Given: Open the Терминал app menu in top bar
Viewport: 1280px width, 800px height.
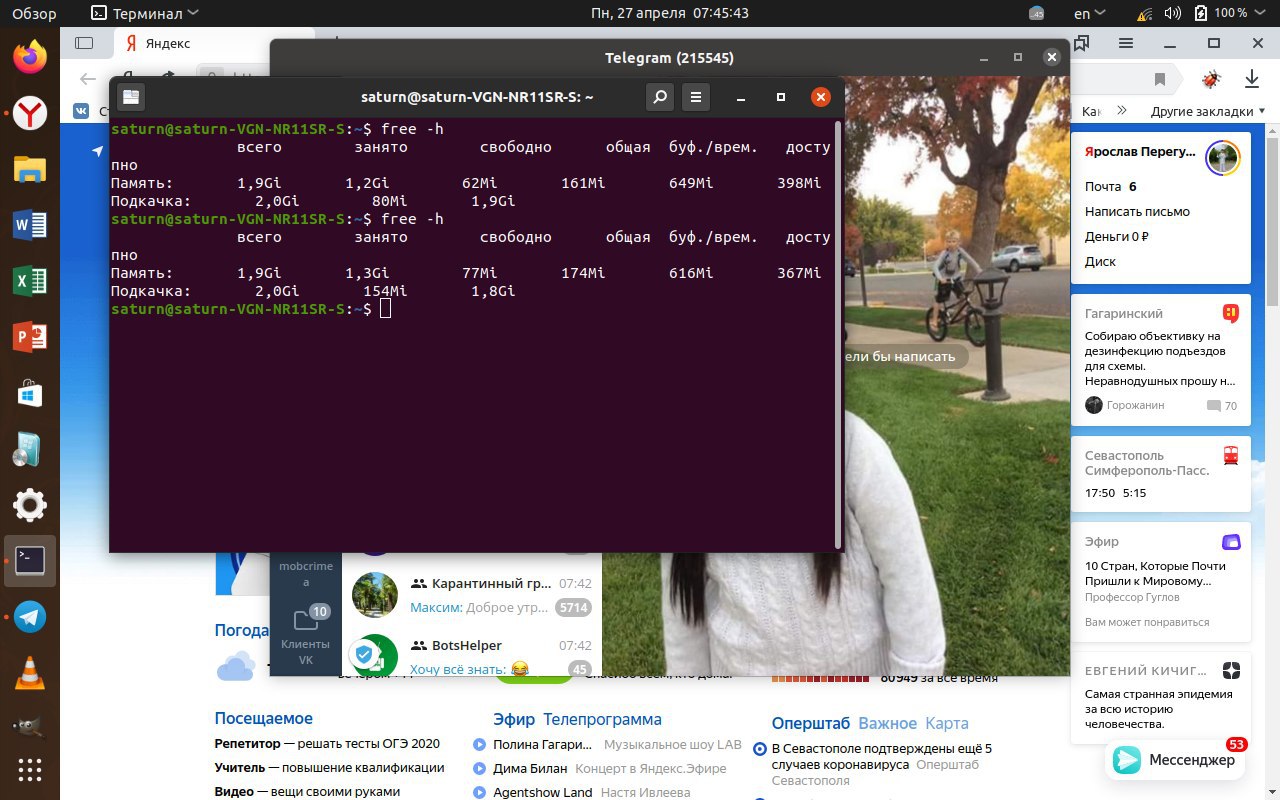Looking at the screenshot, I should click(x=144, y=14).
